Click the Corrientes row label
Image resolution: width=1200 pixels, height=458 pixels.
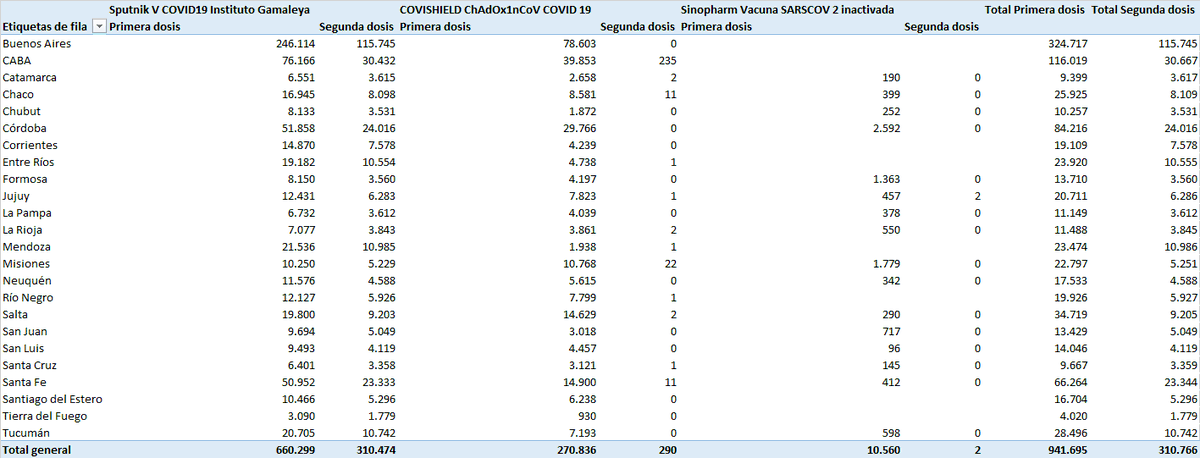pos(29,146)
